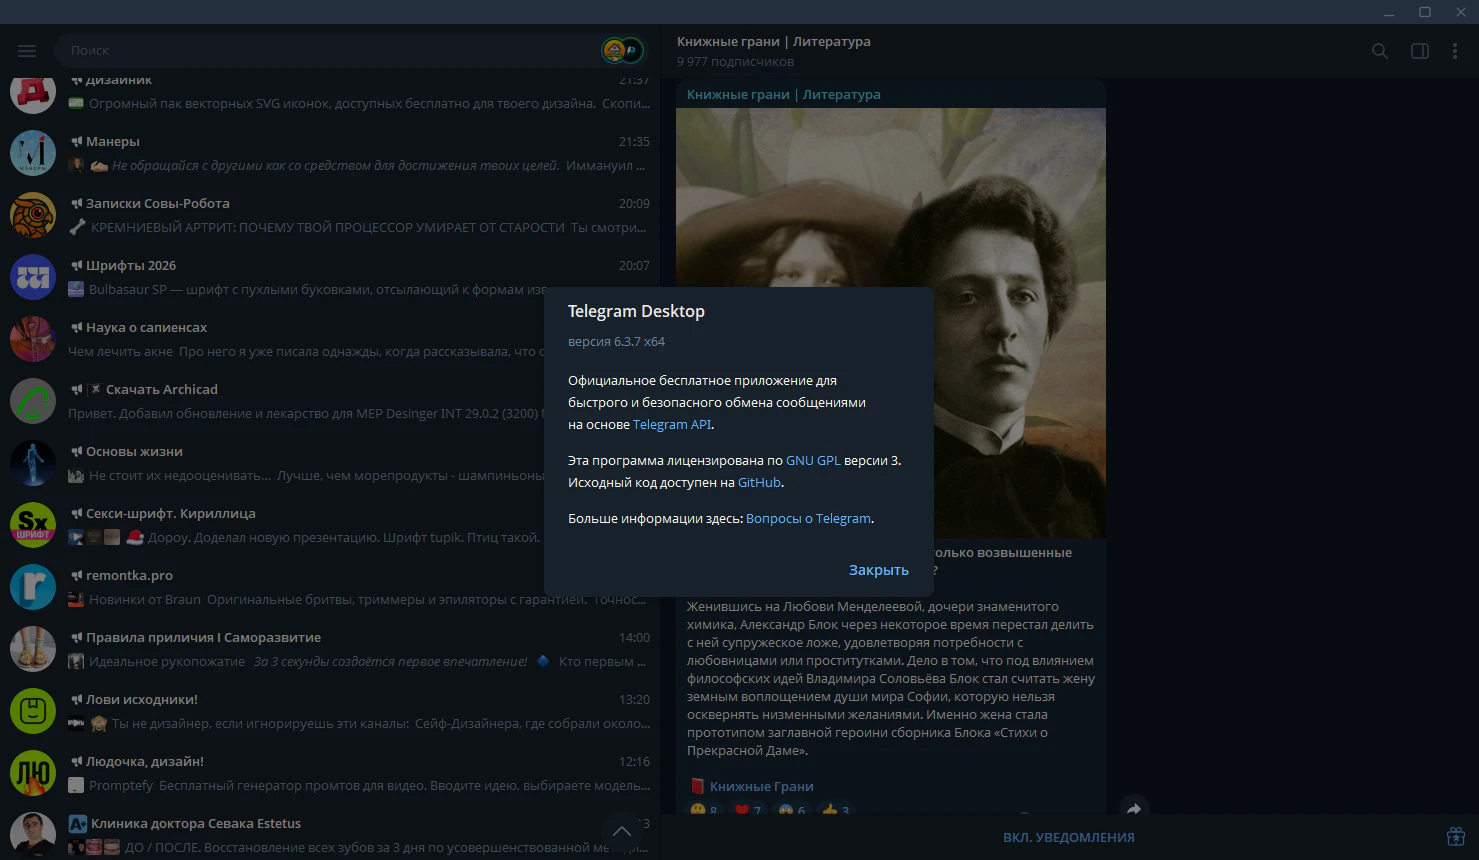Open the GNU GPL license link
The image size is (1479, 860).
(x=813, y=460)
